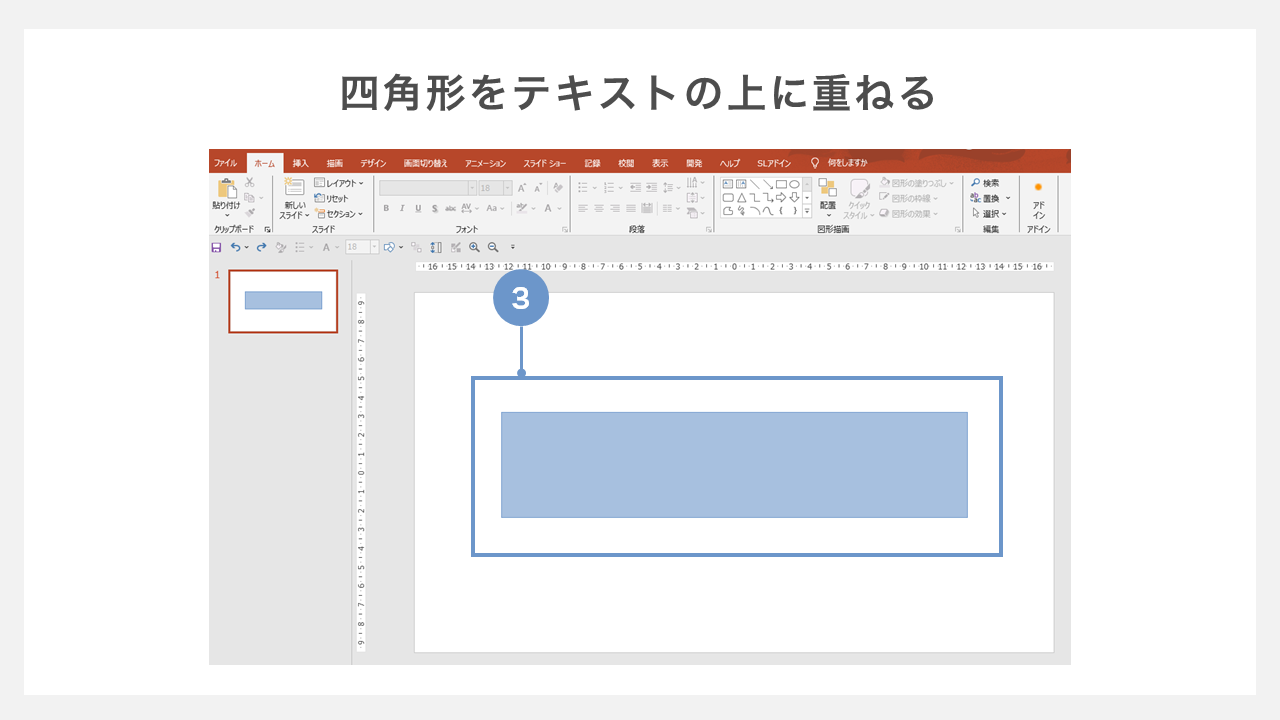Select the Rectangle shape in the gallery

point(781,184)
